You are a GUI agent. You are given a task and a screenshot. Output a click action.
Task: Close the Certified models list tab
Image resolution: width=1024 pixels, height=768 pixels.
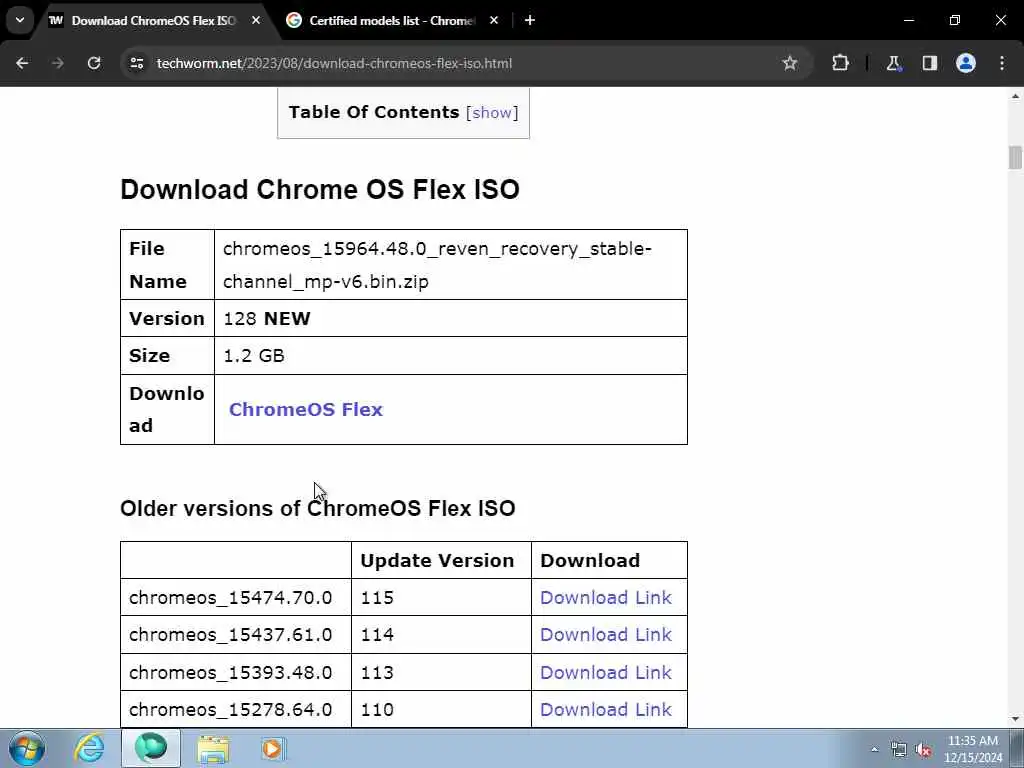pyautogui.click(x=494, y=20)
